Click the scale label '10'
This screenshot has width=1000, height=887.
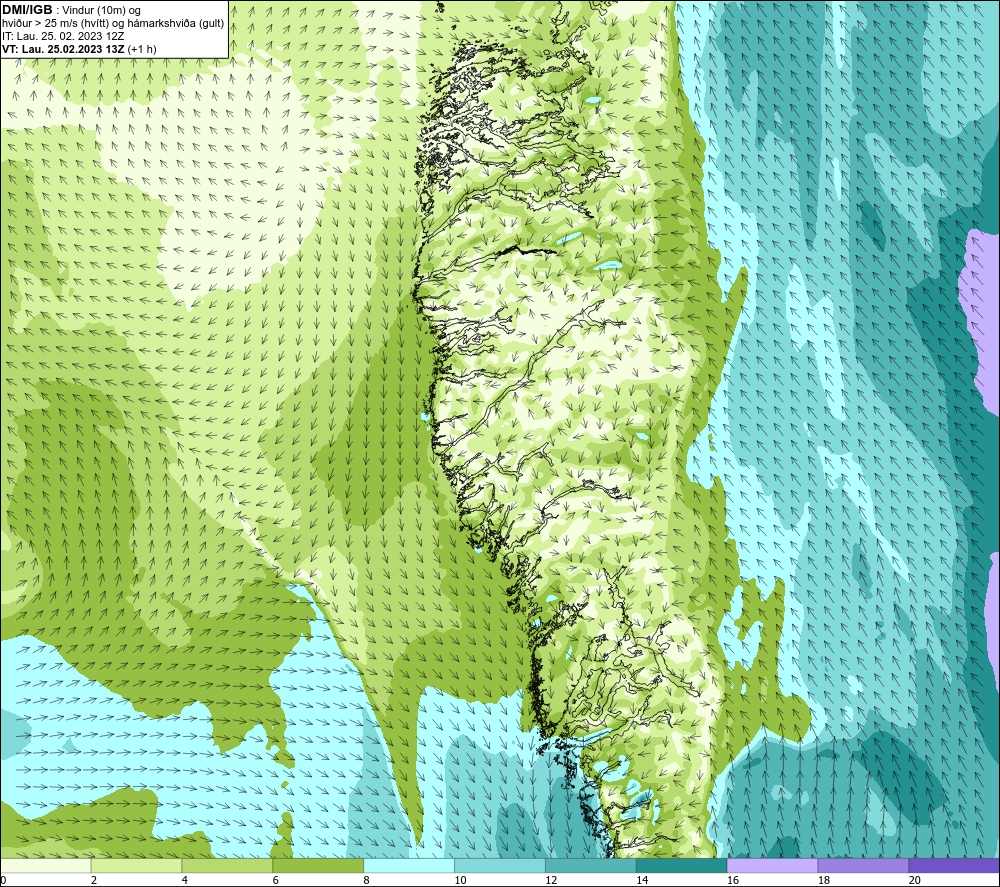(460, 880)
